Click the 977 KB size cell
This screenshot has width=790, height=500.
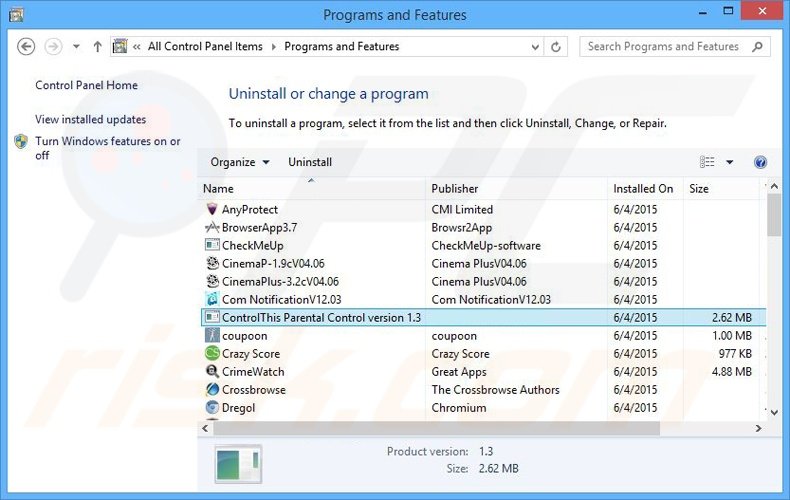(x=735, y=354)
